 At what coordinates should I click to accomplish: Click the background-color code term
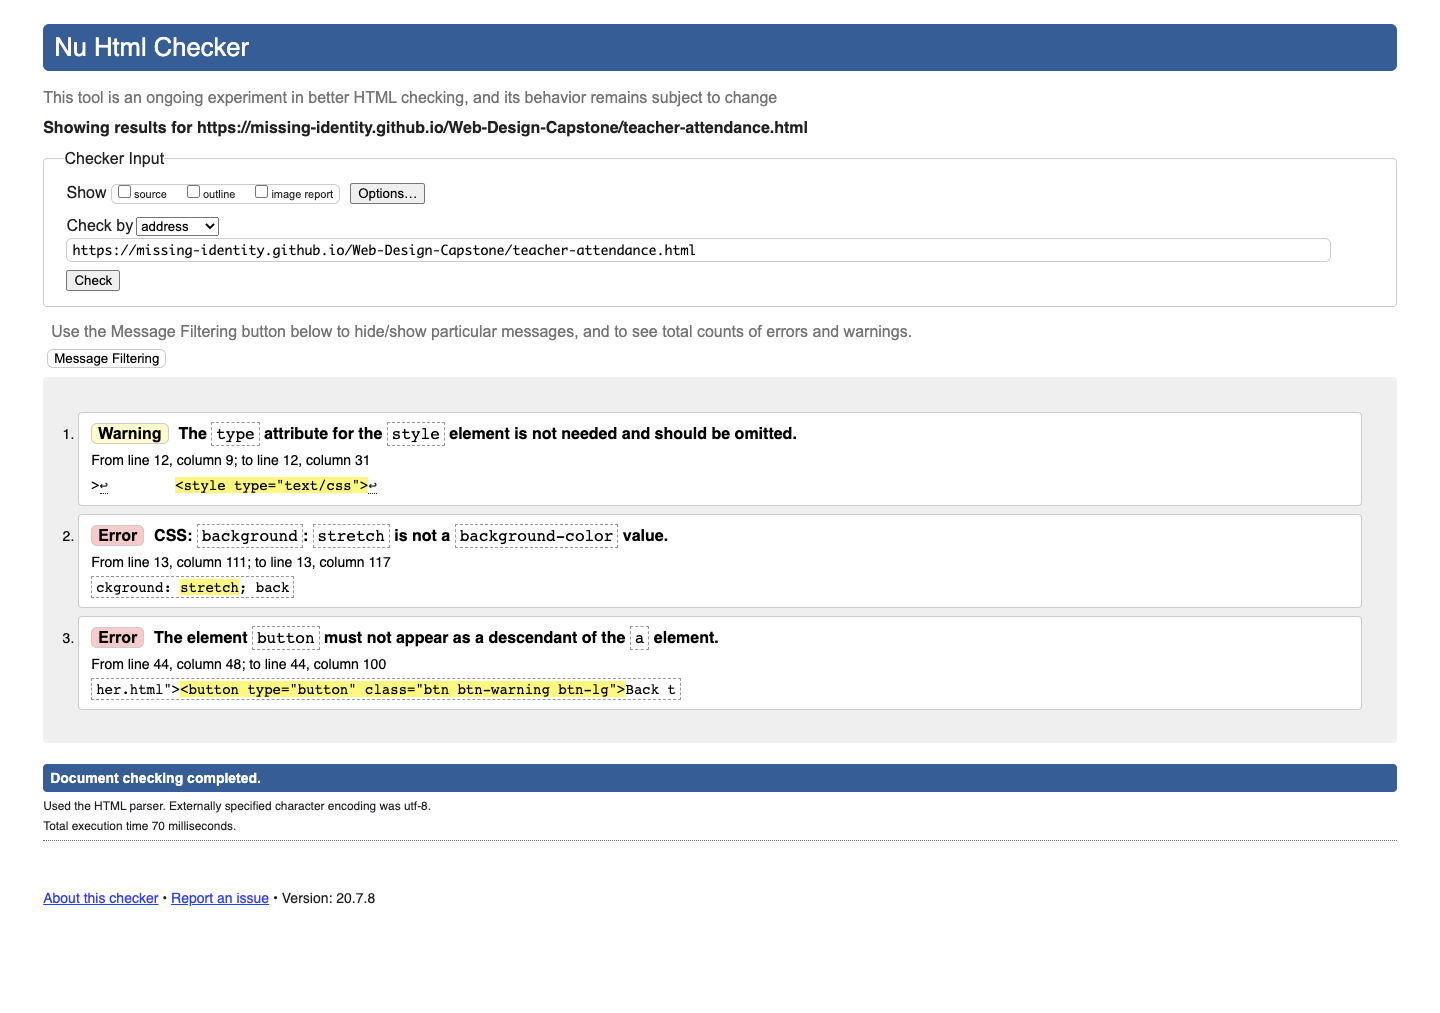tap(536, 536)
